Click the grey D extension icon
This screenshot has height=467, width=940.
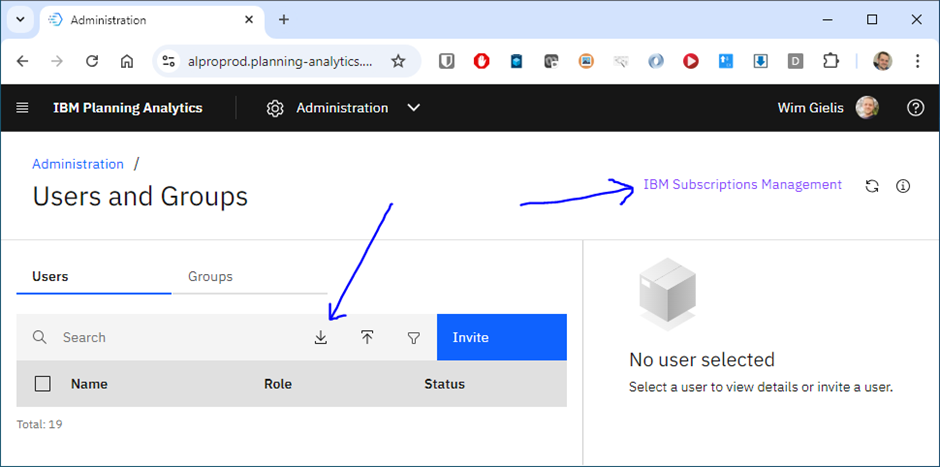click(x=796, y=61)
